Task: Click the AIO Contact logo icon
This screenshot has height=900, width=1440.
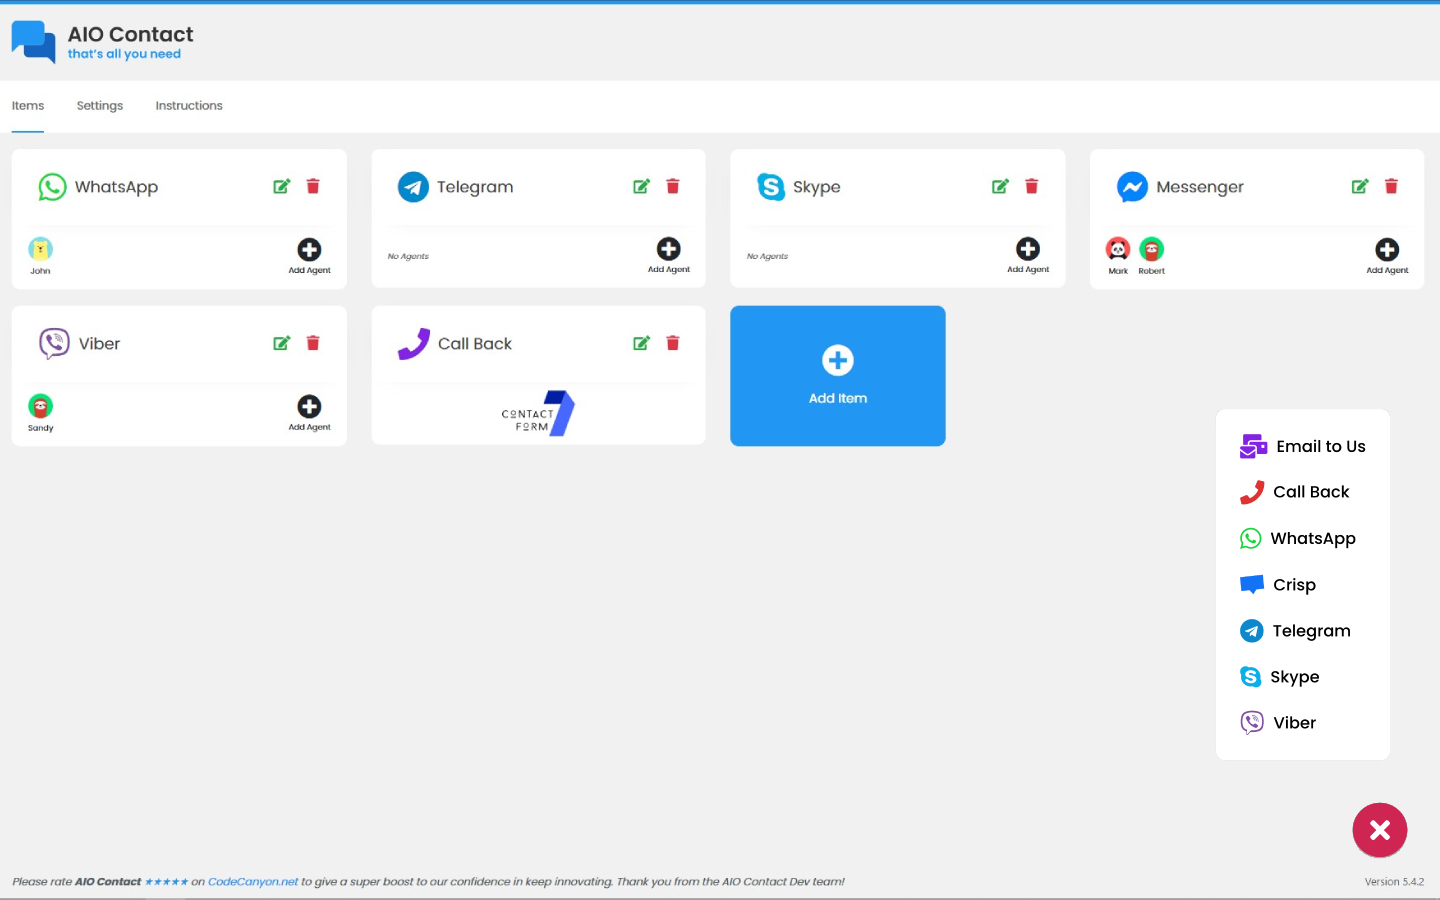Action: (x=33, y=42)
